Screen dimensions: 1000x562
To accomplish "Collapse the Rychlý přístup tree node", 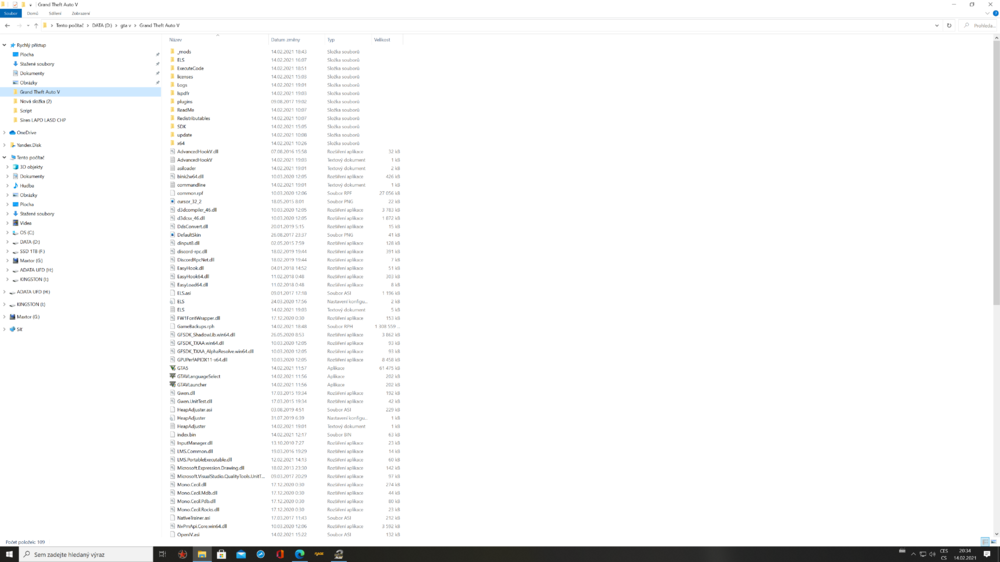I will coord(4,45).
